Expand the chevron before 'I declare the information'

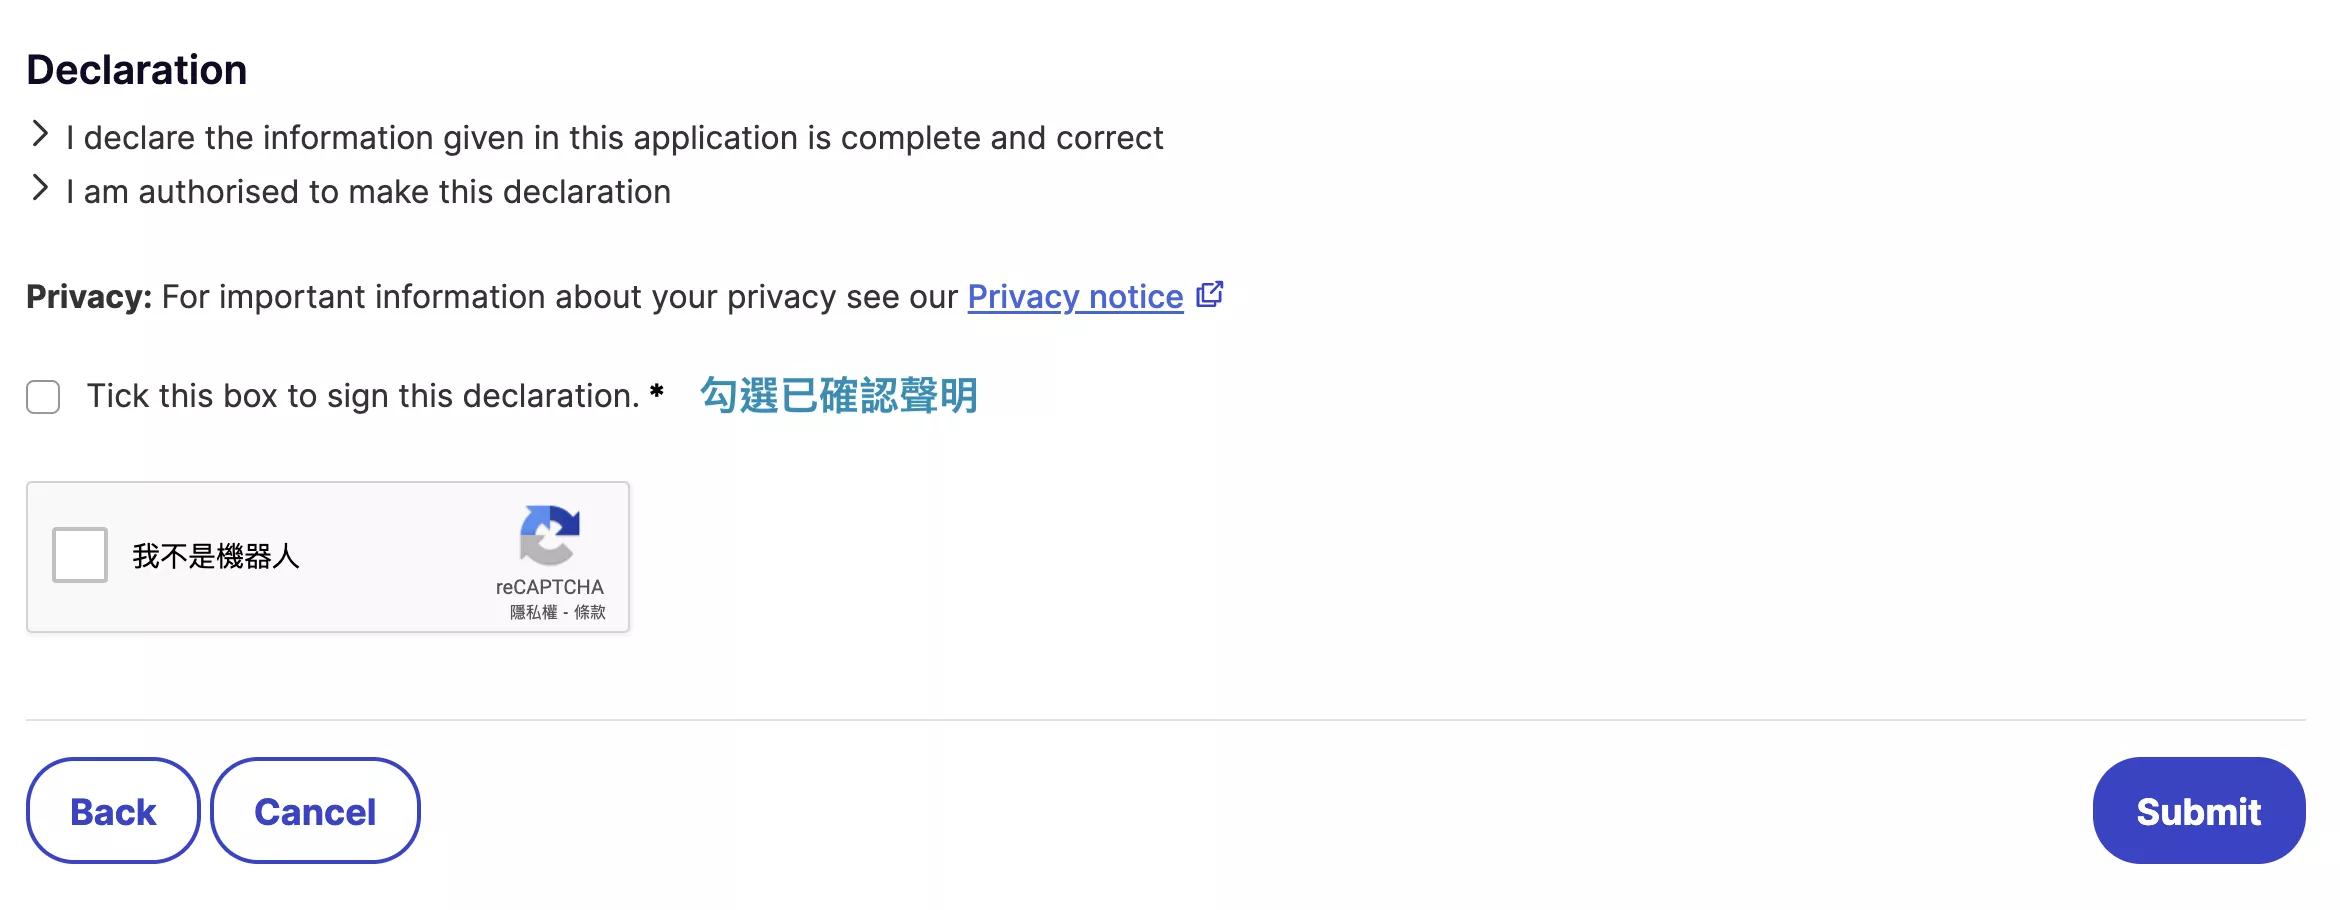pos(40,134)
